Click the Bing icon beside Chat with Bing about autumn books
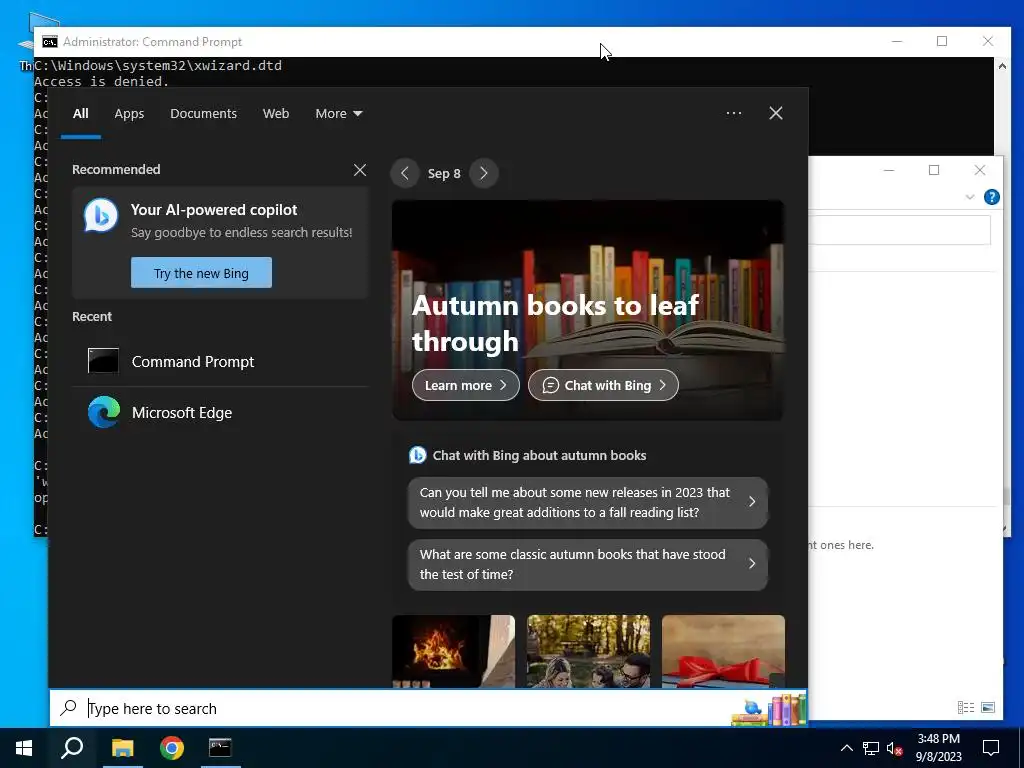 (417, 455)
